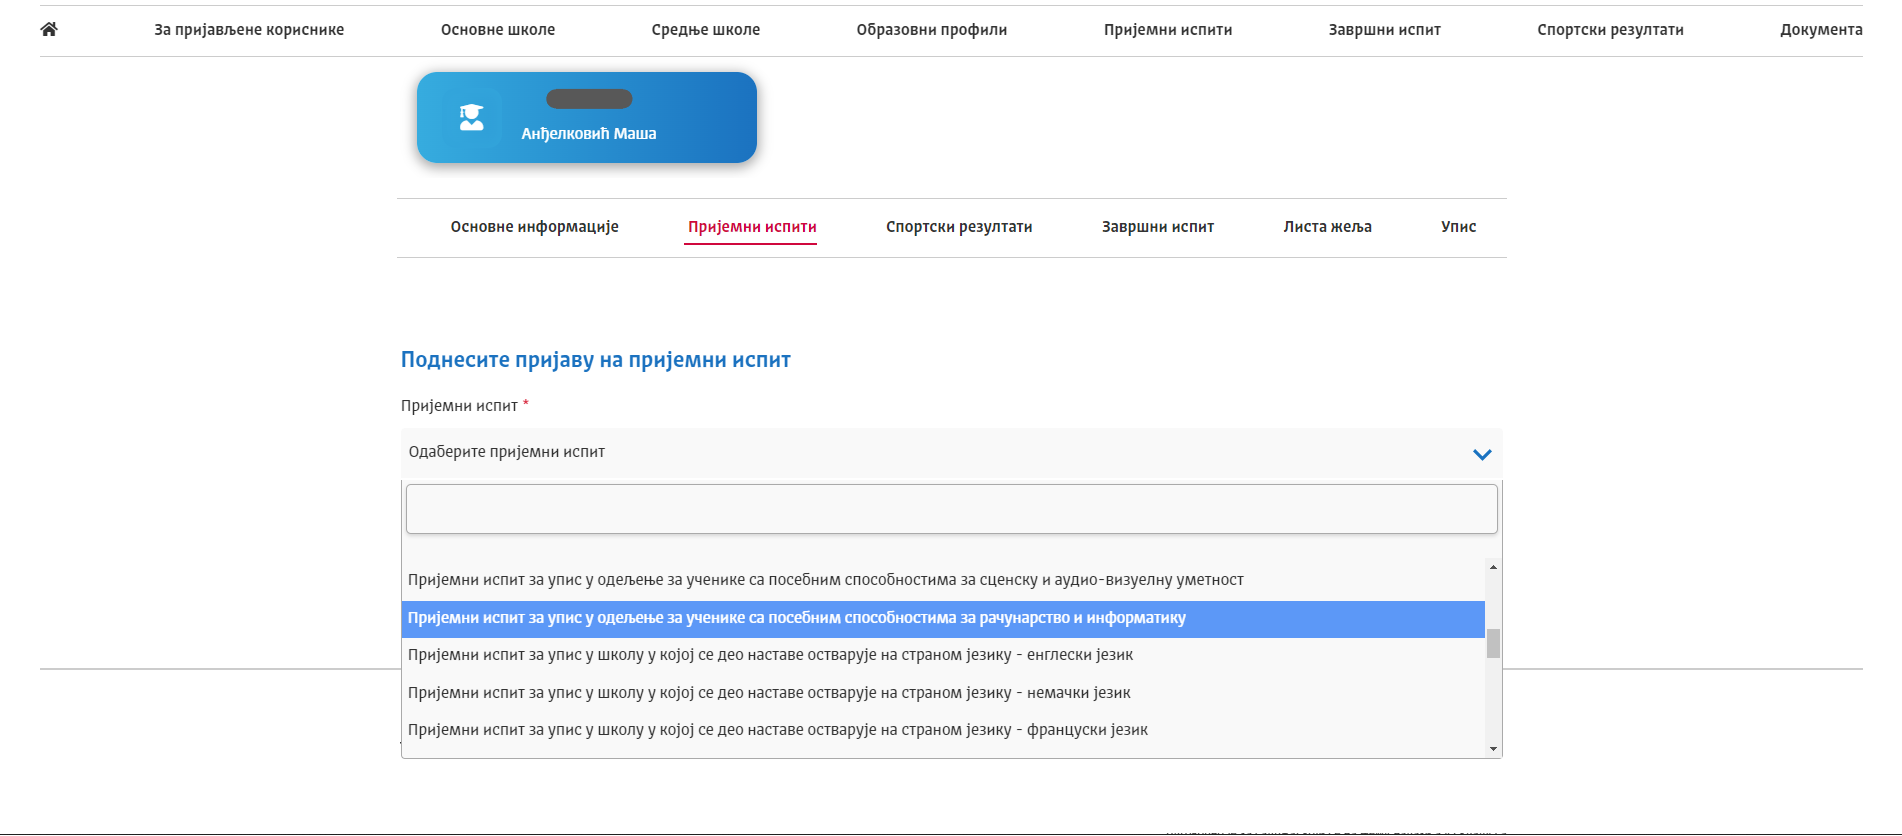Go to the home page icon
Viewport: 1902px width, 836px height.
pos(49,29)
